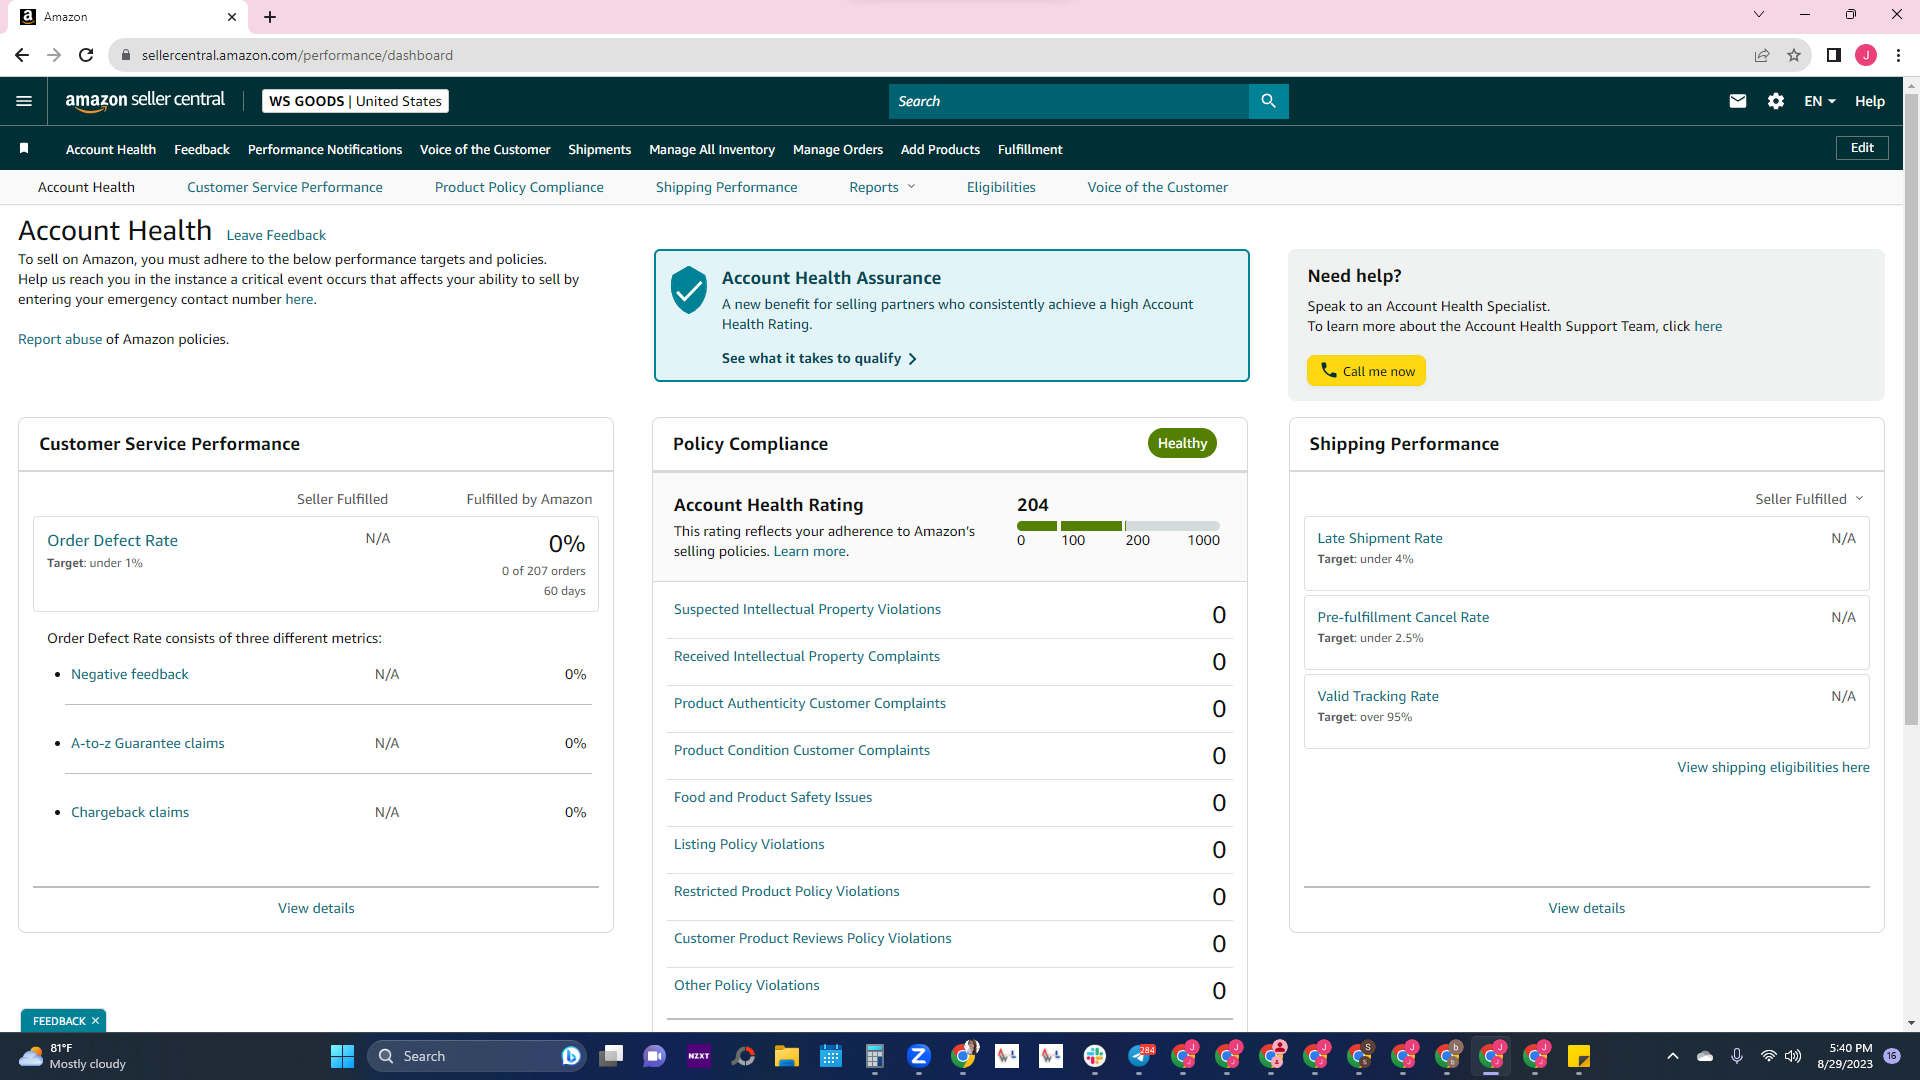The image size is (1920, 1080).
Task: Click the browser share icon
Action: [x=1762, y=55]
